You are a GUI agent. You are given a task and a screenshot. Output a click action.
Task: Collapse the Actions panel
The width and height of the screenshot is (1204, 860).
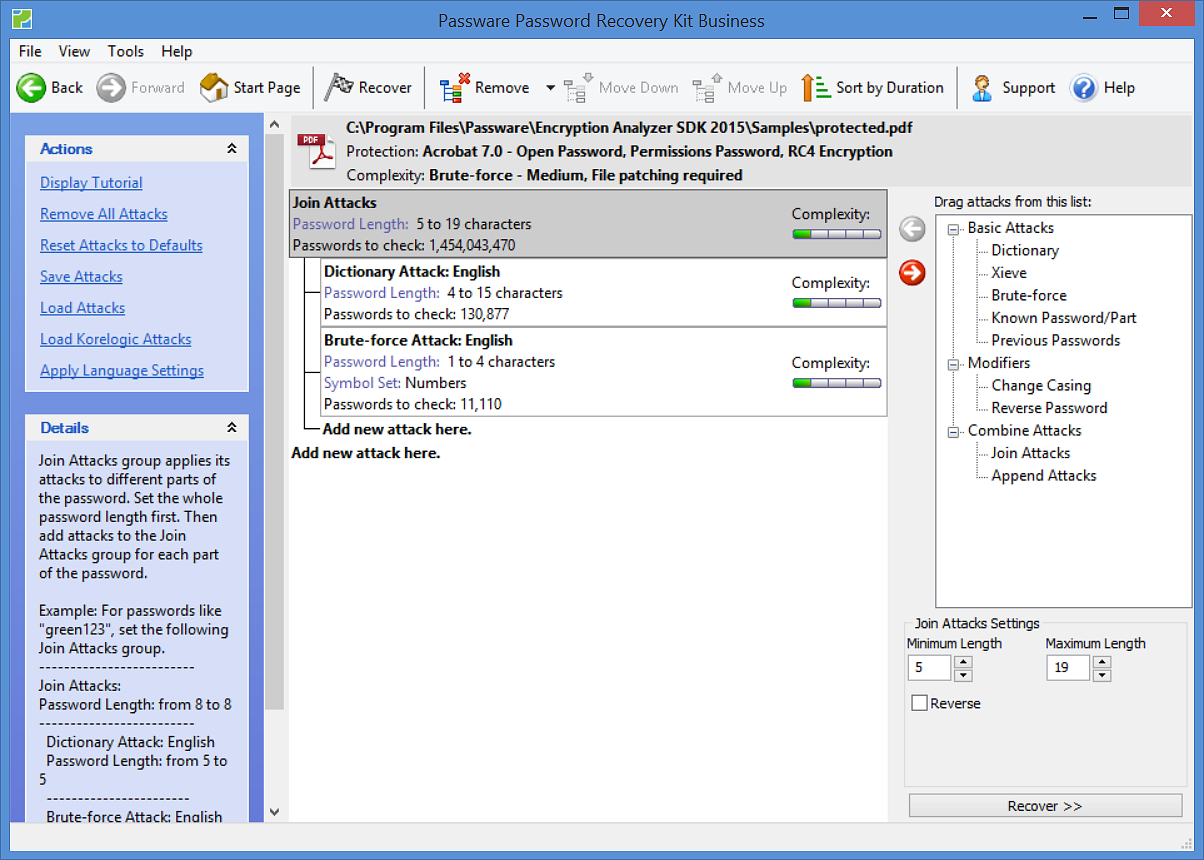coord(232,149)
